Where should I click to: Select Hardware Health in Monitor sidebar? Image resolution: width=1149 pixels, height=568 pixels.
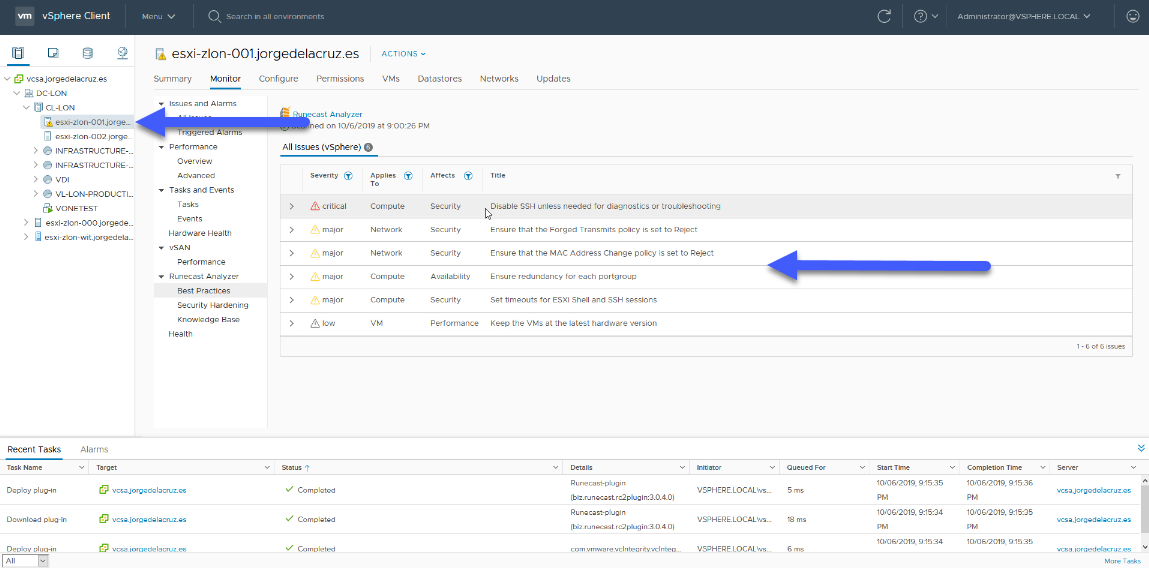point(200,233)
